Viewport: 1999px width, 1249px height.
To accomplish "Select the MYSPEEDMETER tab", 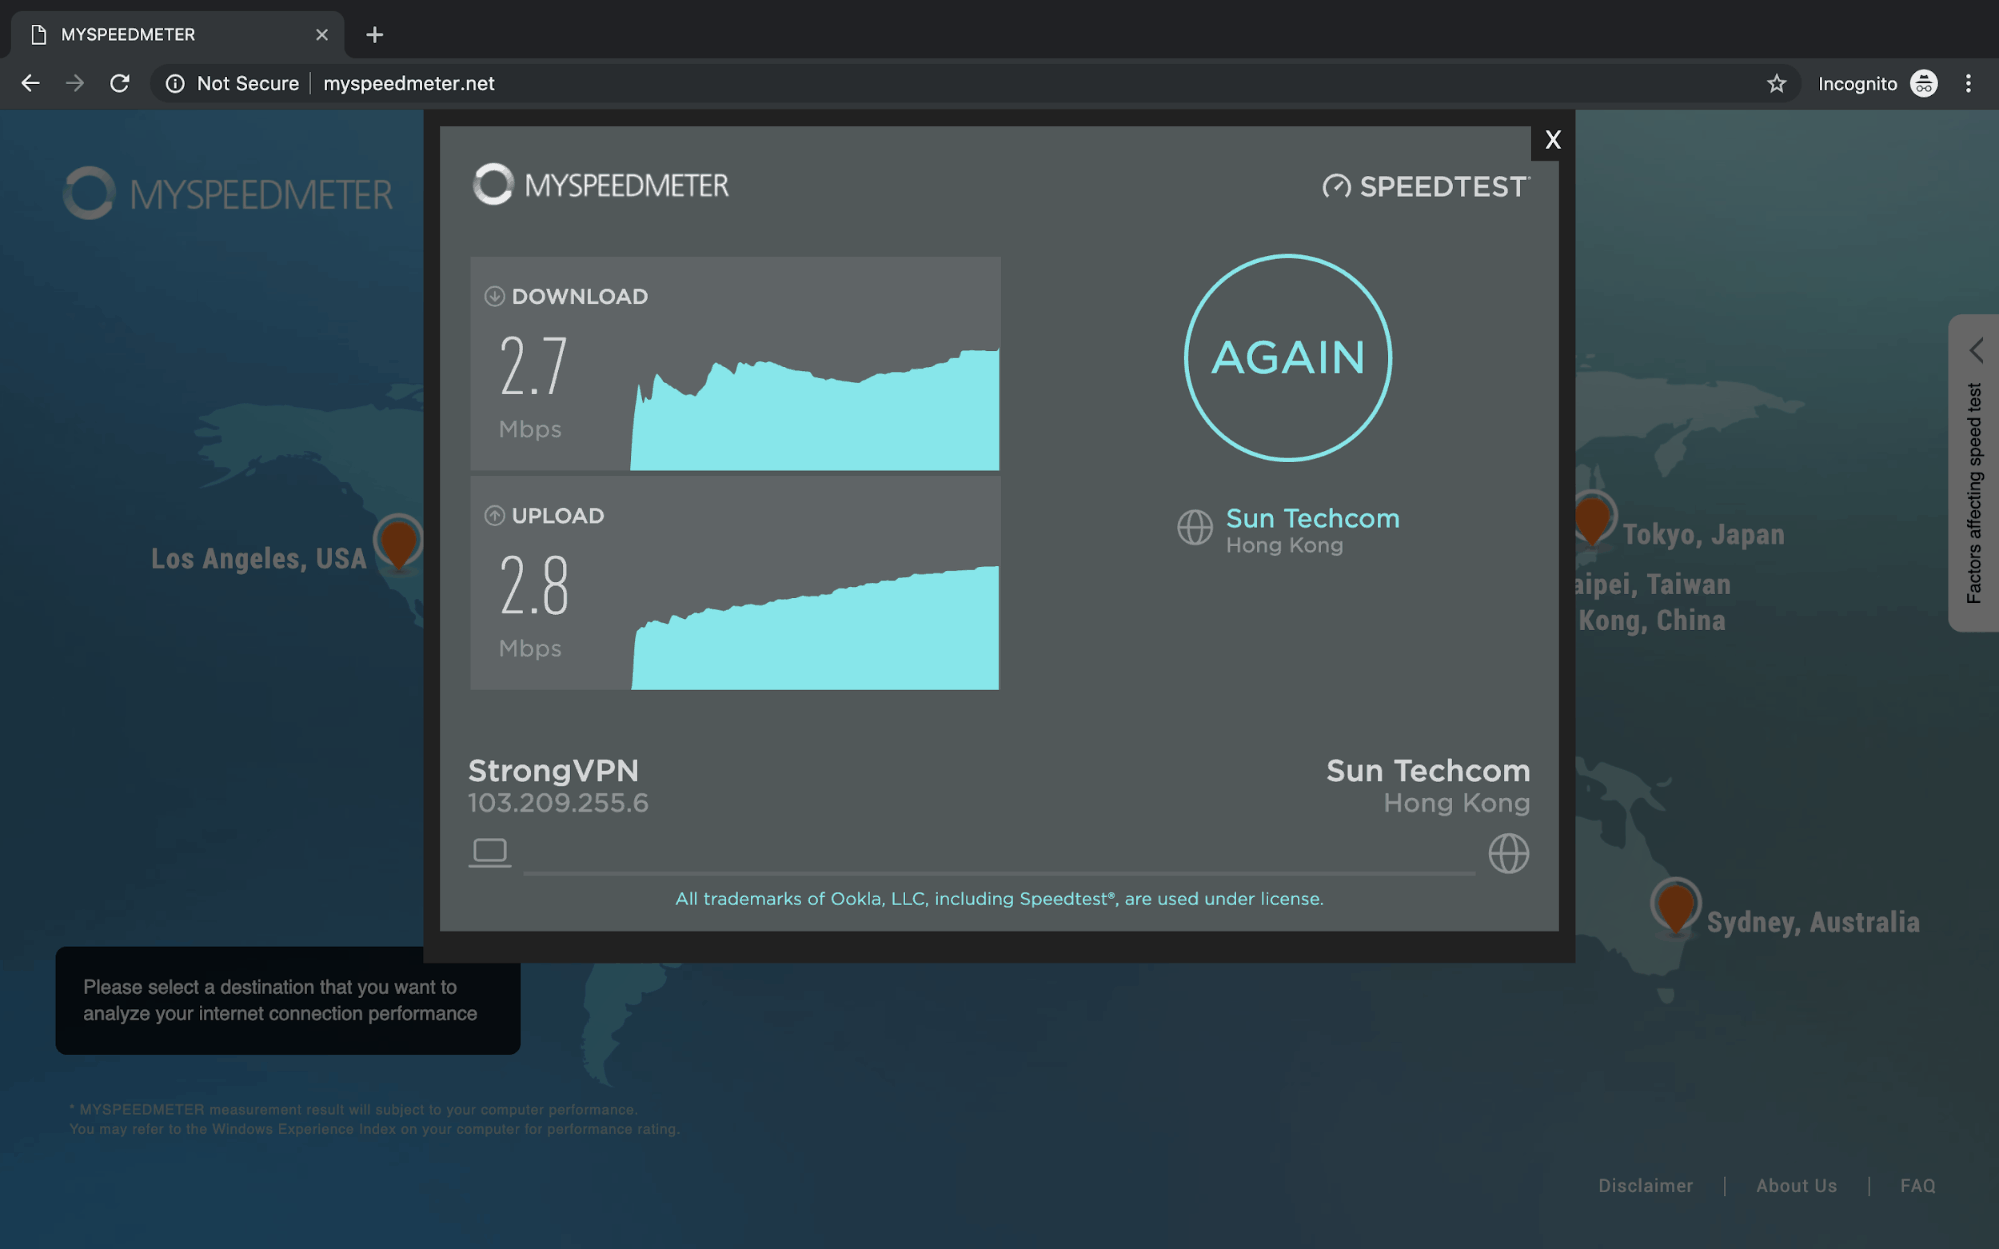I will click(x=178, y=35).
